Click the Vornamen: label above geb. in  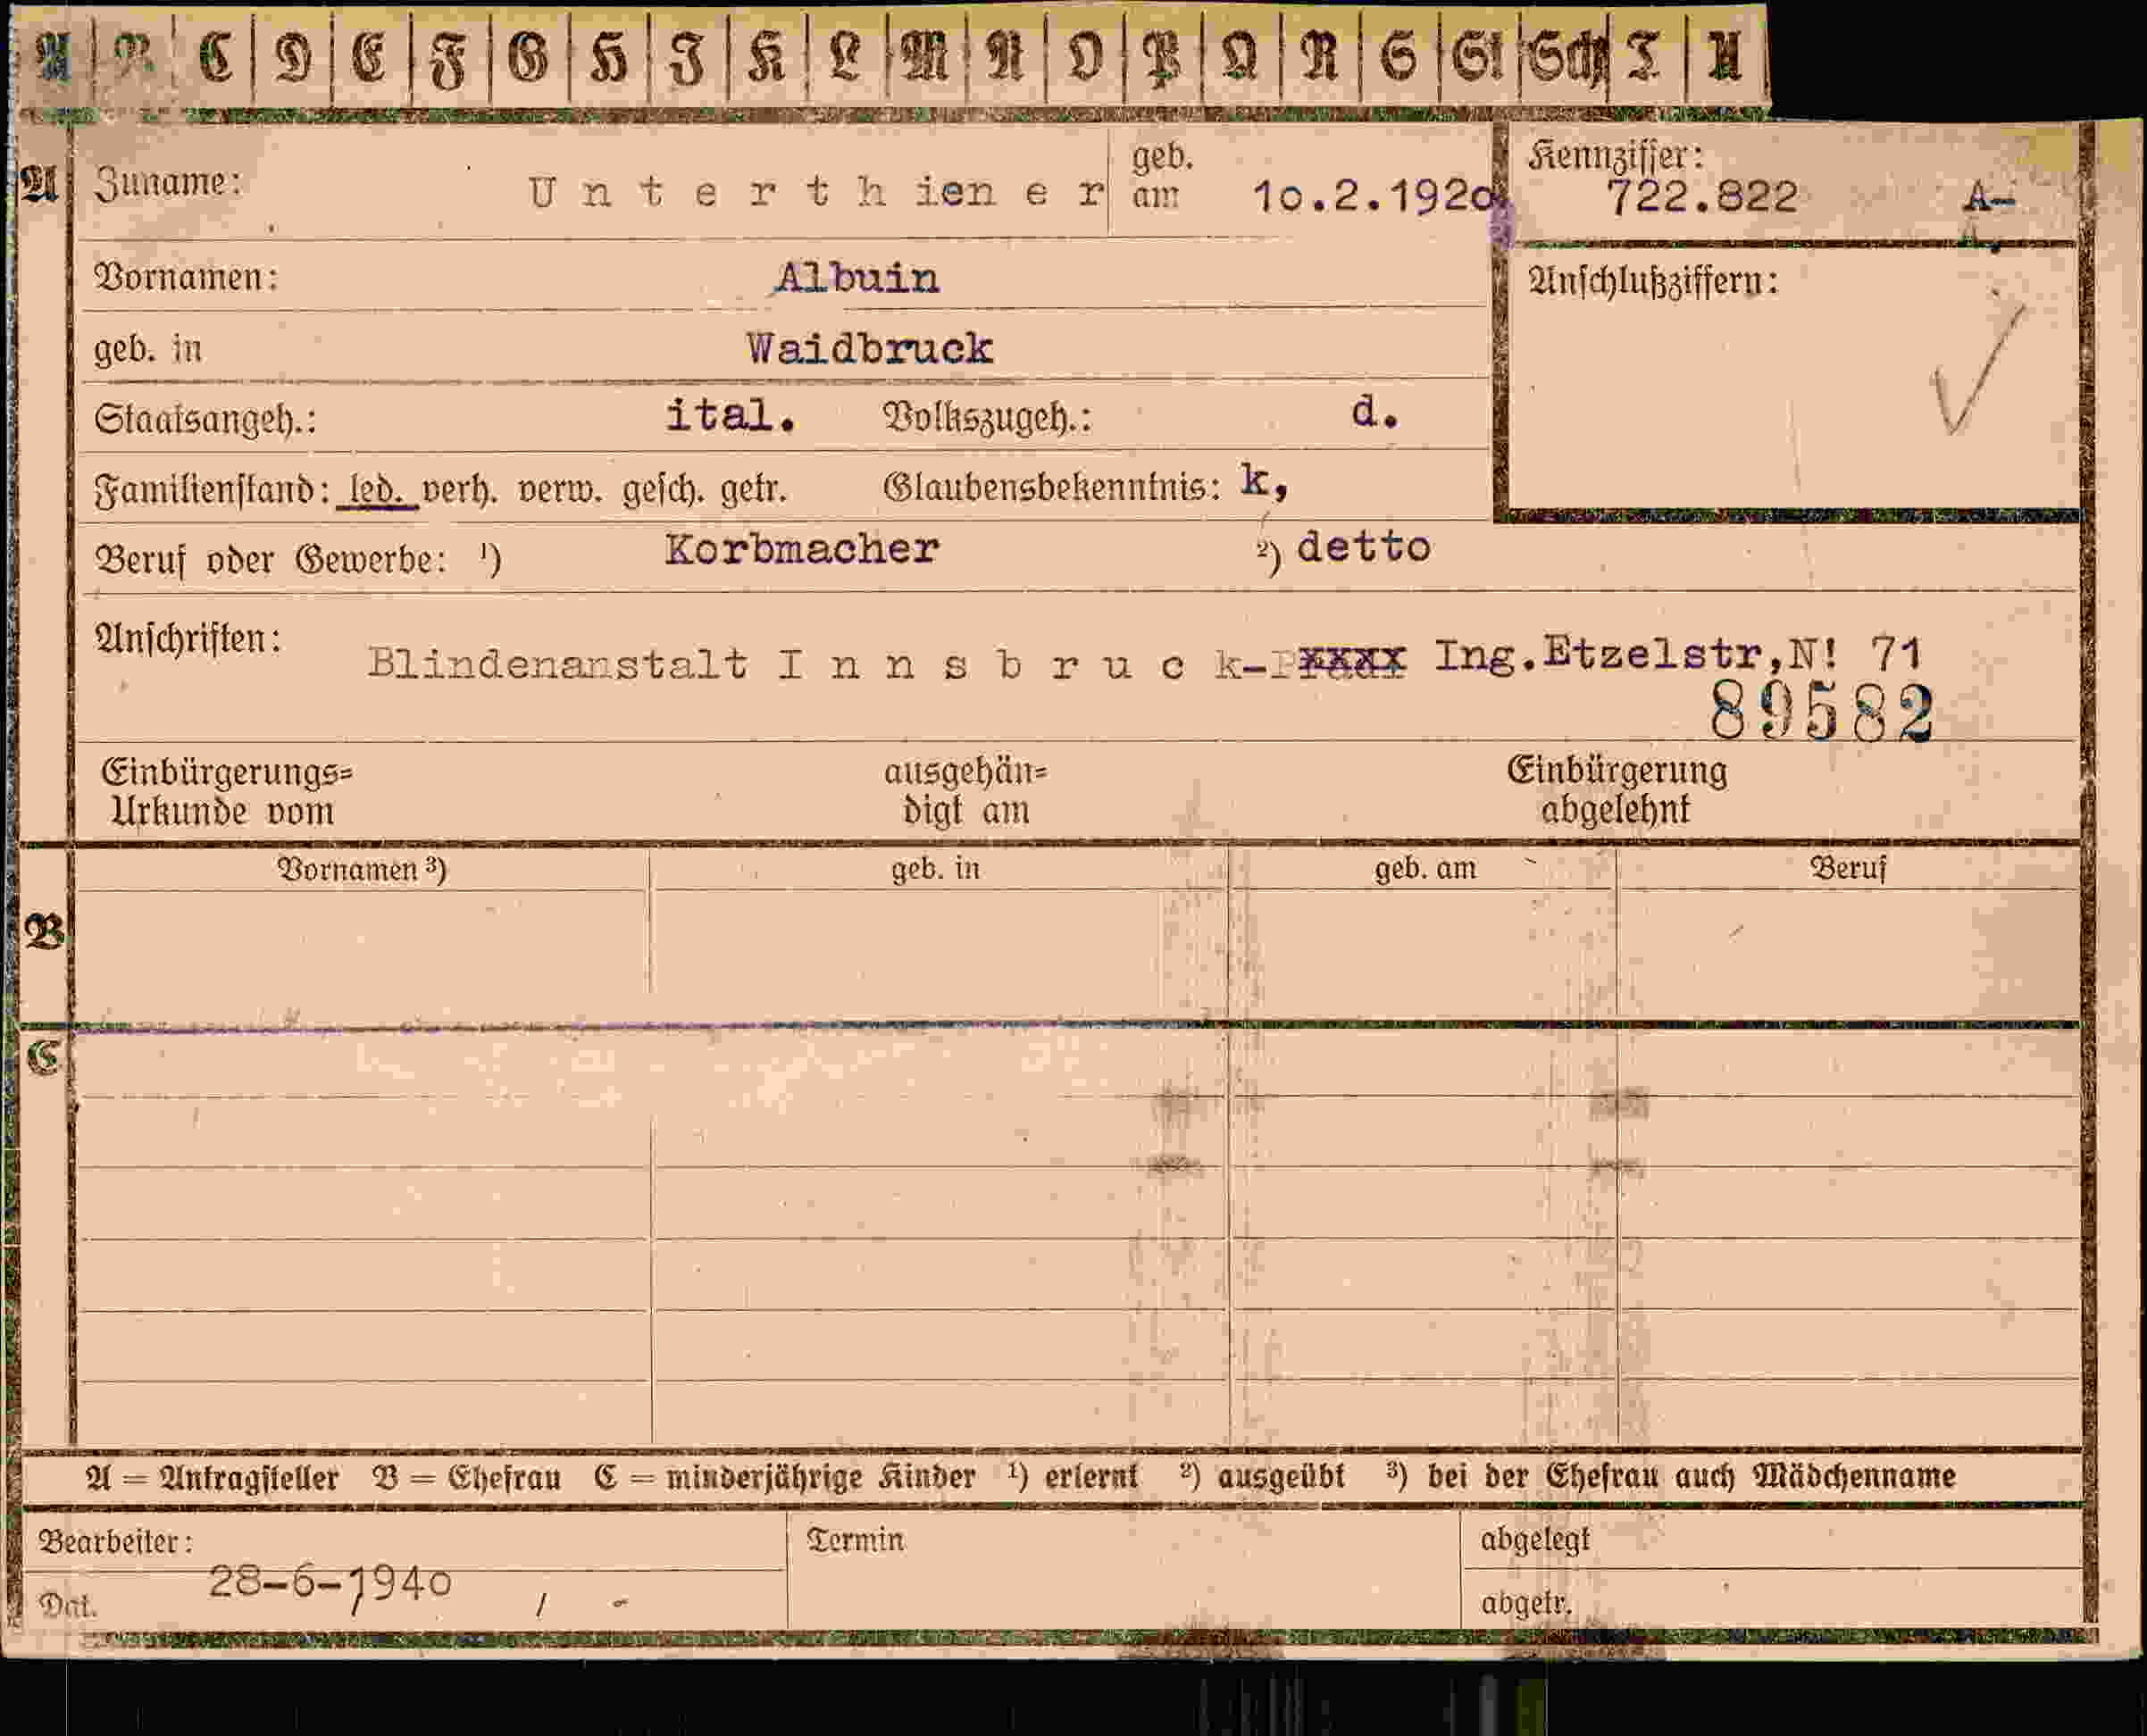(187, 277)
